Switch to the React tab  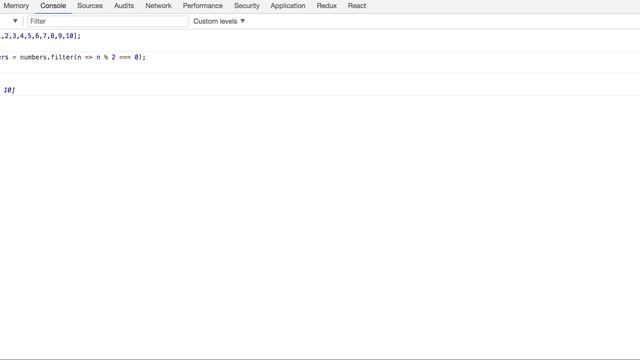(x=357, y=6)
